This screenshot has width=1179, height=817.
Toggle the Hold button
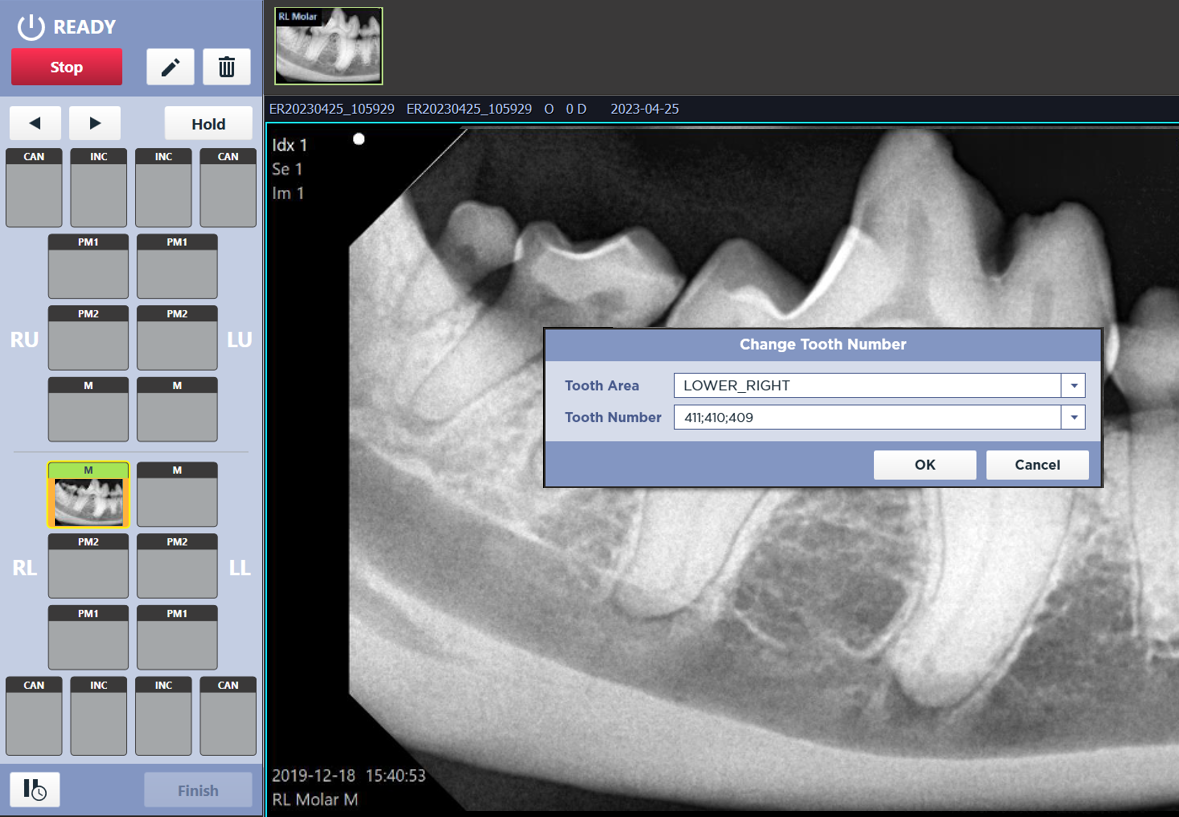pos(208,124)
